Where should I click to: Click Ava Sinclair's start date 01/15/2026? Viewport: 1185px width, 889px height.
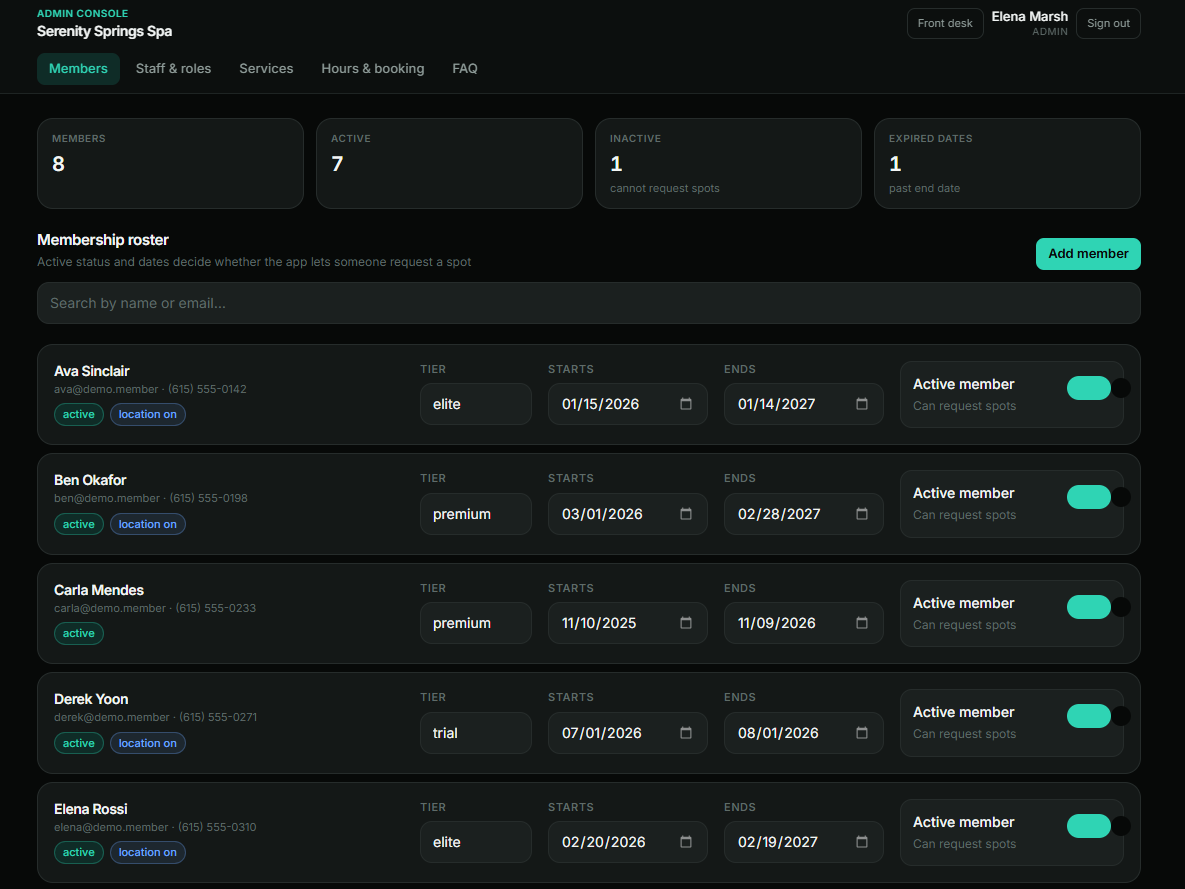(x=600, y=404)
